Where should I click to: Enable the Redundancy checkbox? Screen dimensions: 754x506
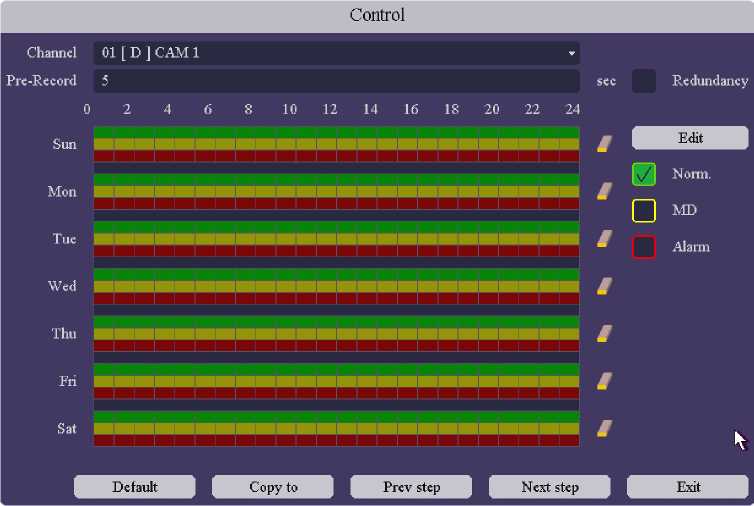644,81
